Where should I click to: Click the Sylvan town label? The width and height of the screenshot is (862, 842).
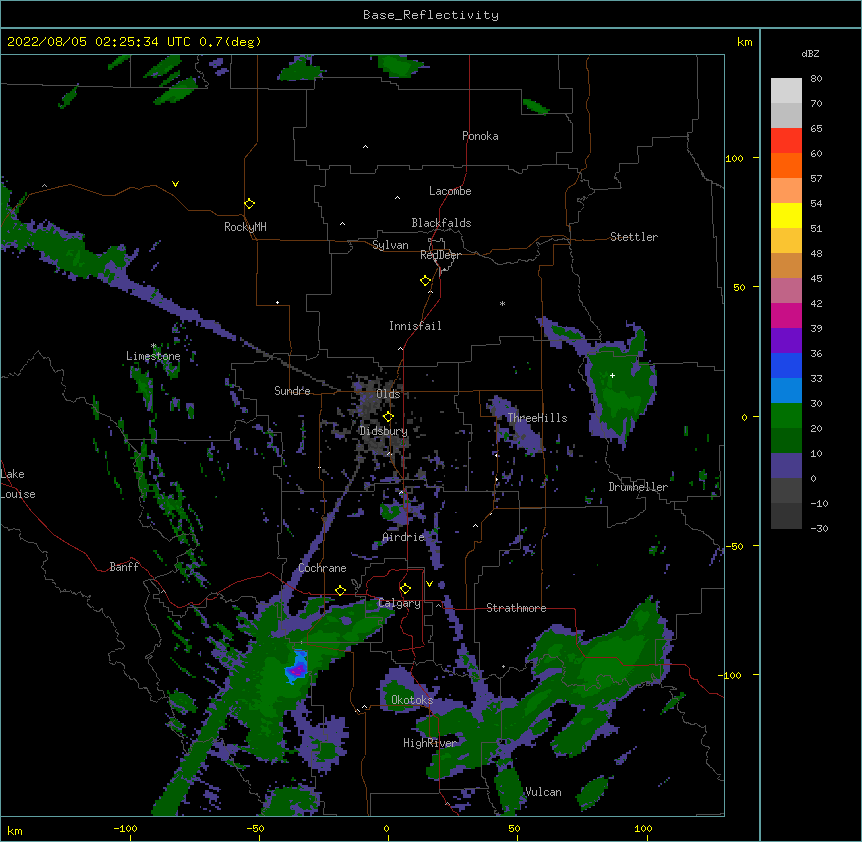(x=390, y=245)
